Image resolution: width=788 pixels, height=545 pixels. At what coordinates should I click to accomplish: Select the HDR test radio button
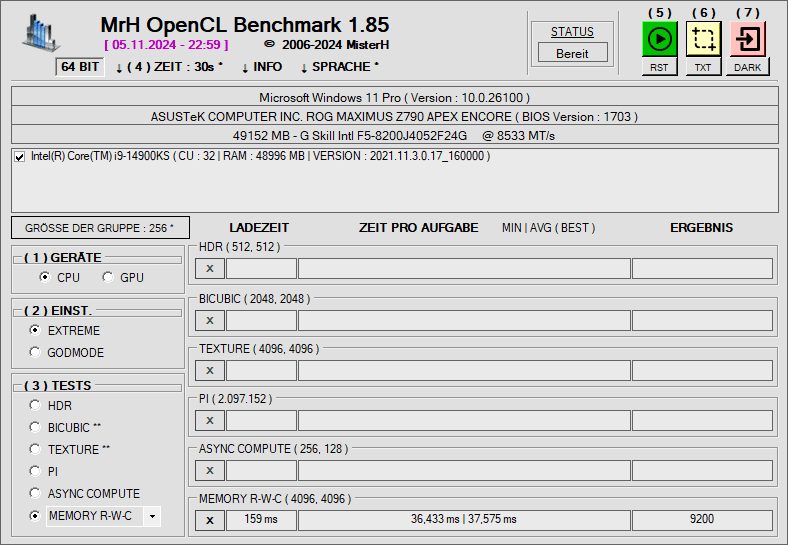[x=35, y=405]
